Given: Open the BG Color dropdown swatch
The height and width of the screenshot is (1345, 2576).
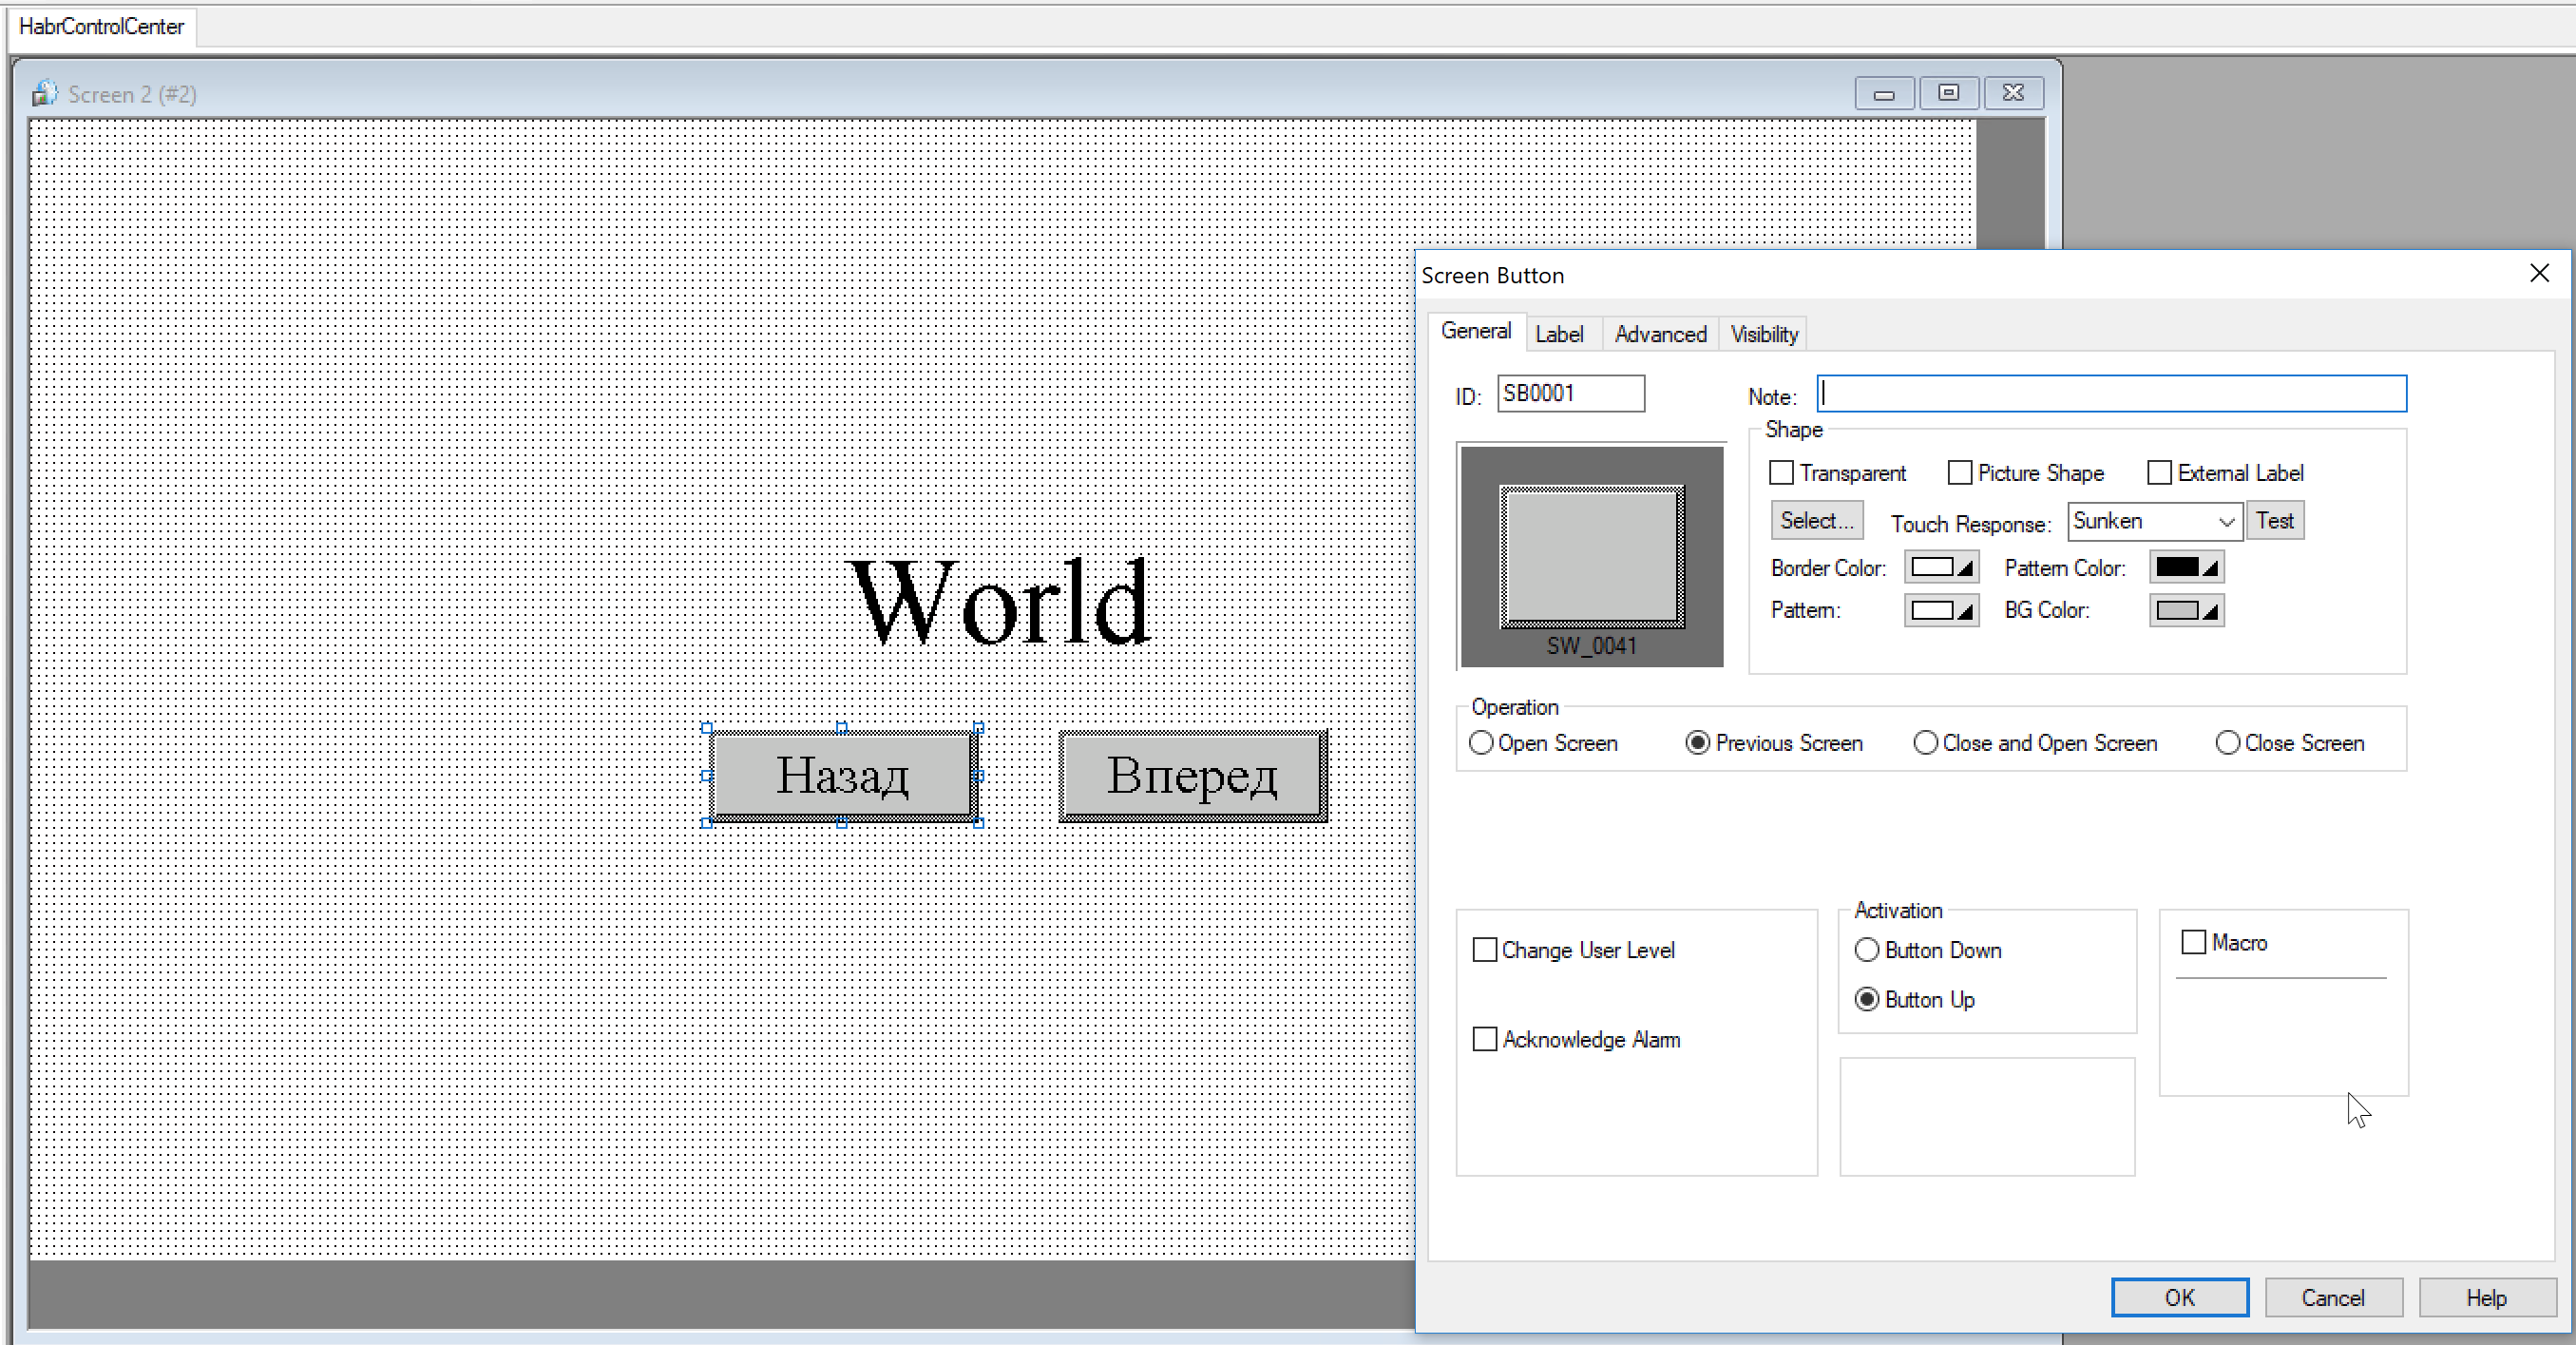Looking at the screenshot, I should click(x=2185, y=610).
